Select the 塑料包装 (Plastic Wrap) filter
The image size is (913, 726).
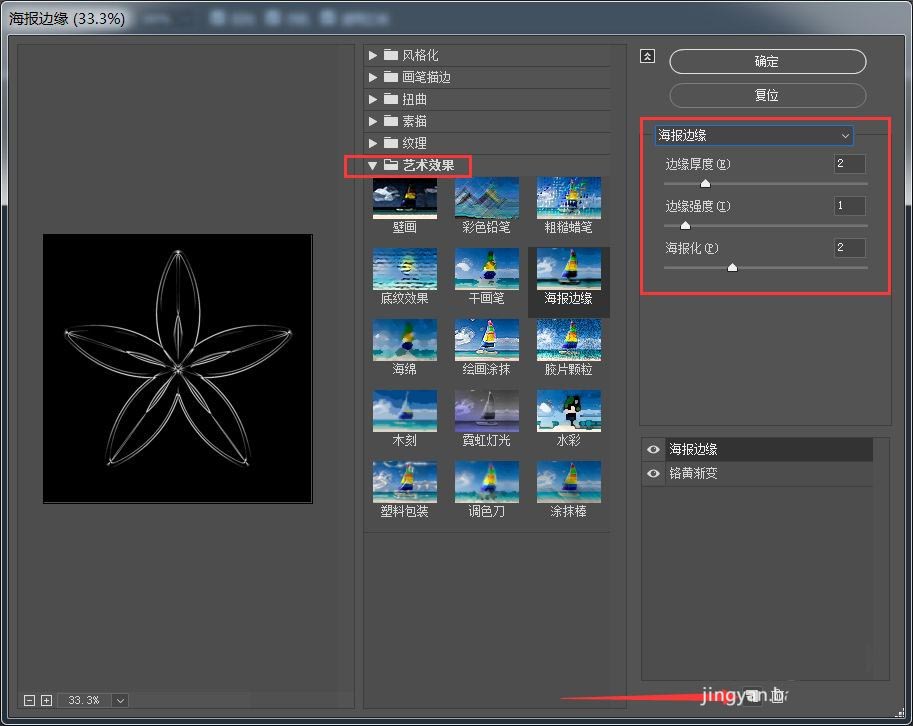[x=404, y=481]
